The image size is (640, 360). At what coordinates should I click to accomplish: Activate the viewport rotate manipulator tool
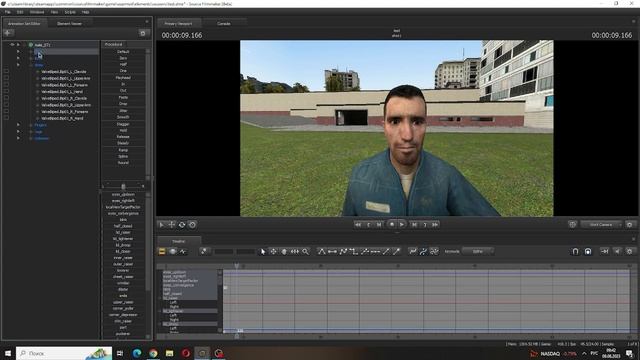(182, 224)
